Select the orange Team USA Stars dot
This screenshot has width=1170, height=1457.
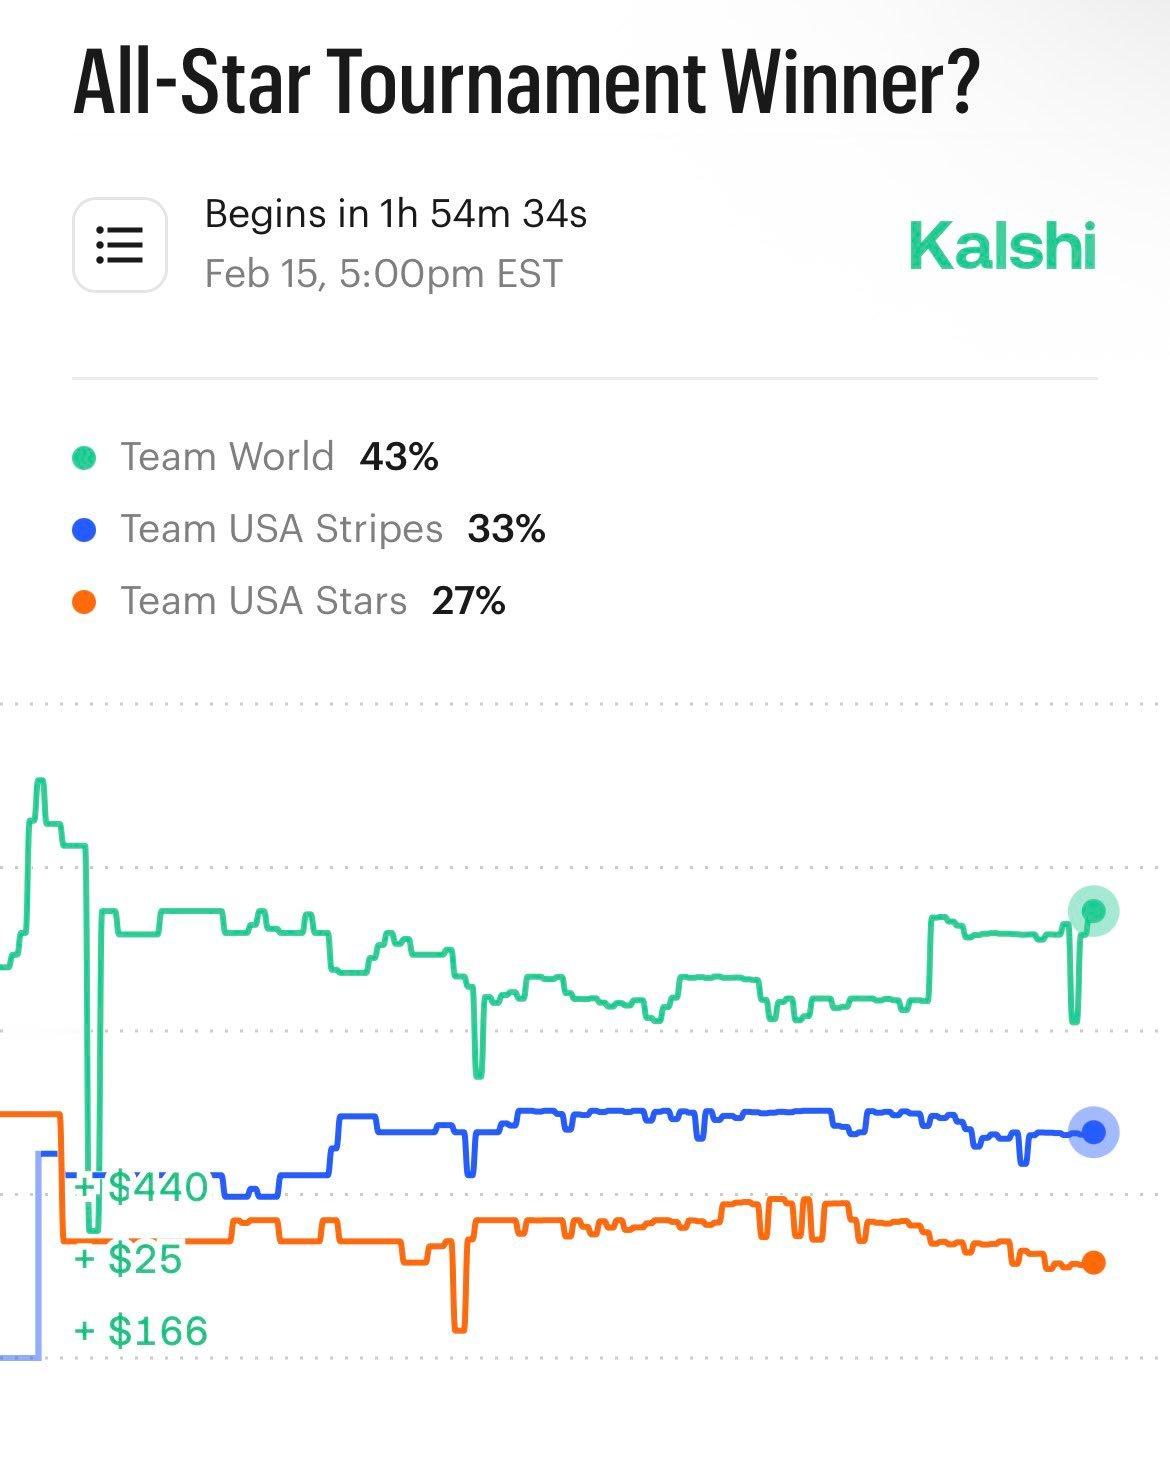[x=85, y=602]
